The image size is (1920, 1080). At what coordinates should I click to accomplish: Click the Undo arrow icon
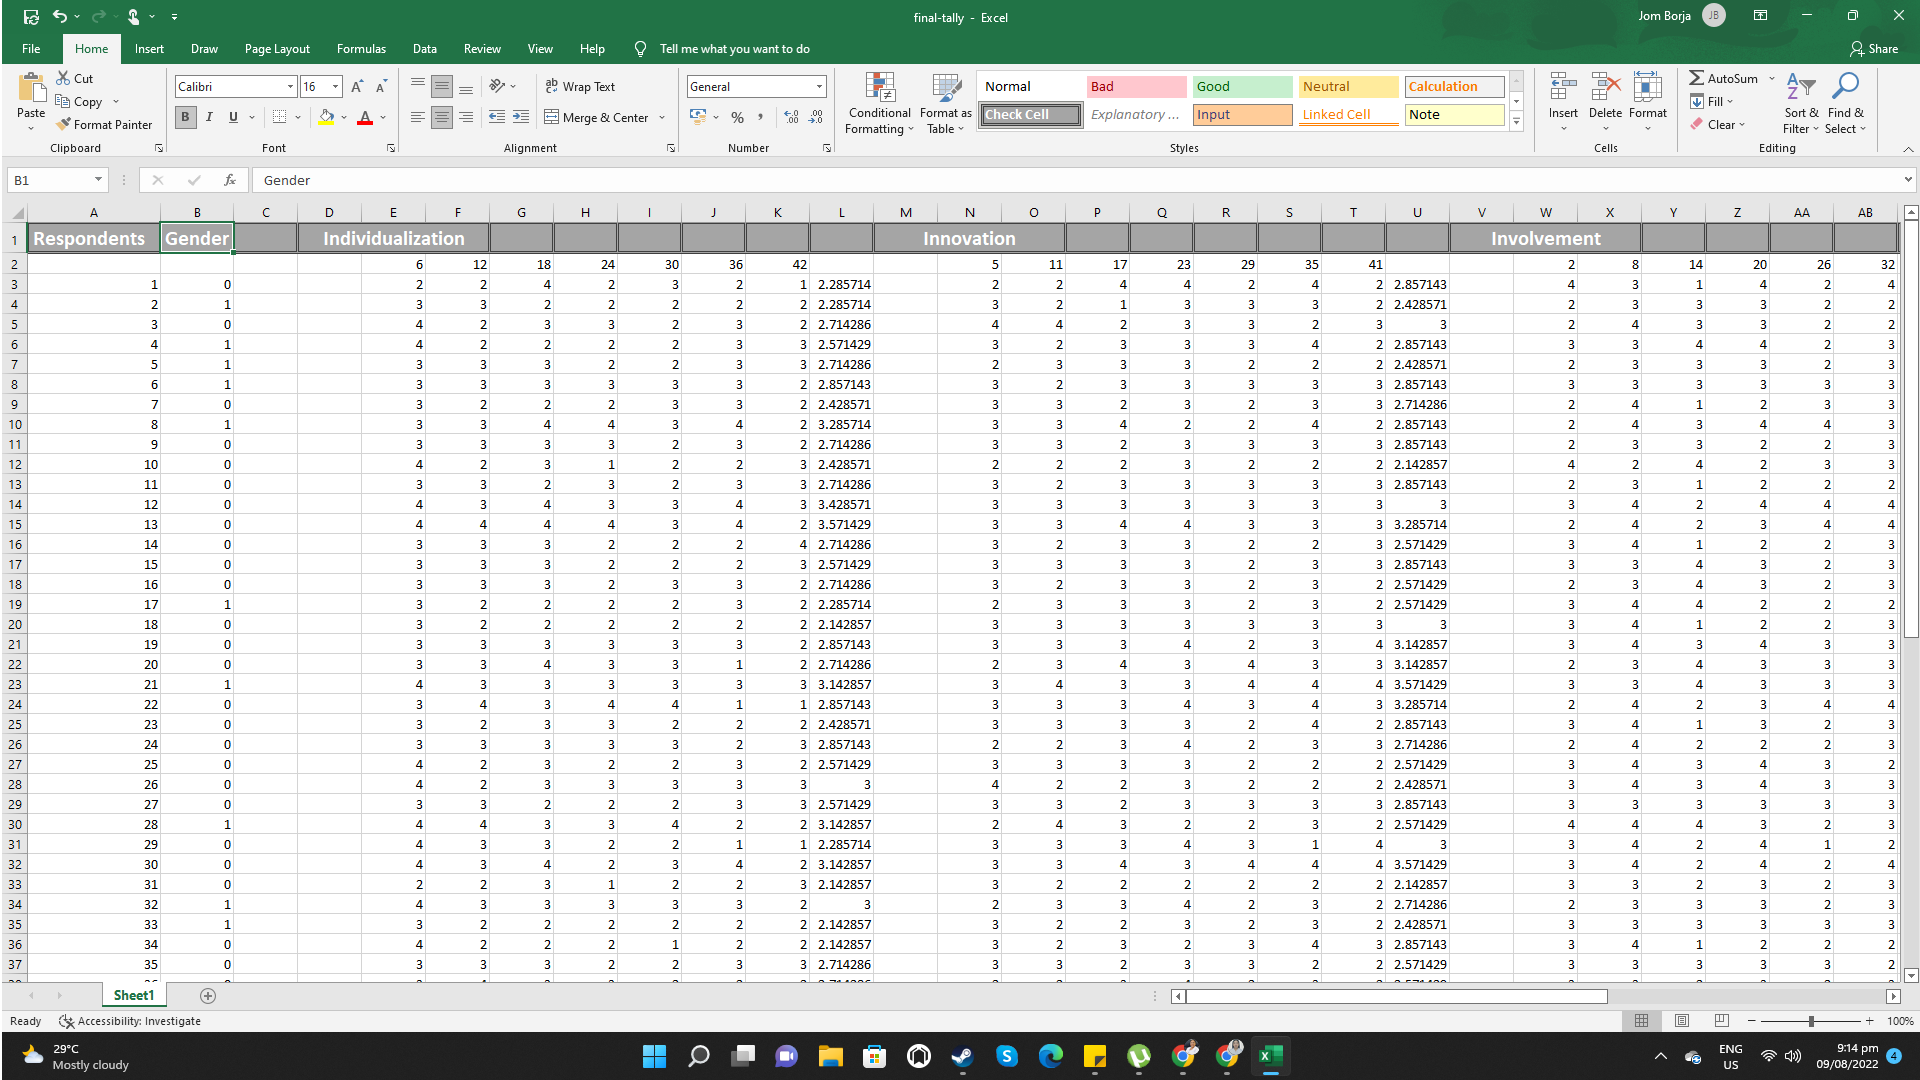click(60, 17)
